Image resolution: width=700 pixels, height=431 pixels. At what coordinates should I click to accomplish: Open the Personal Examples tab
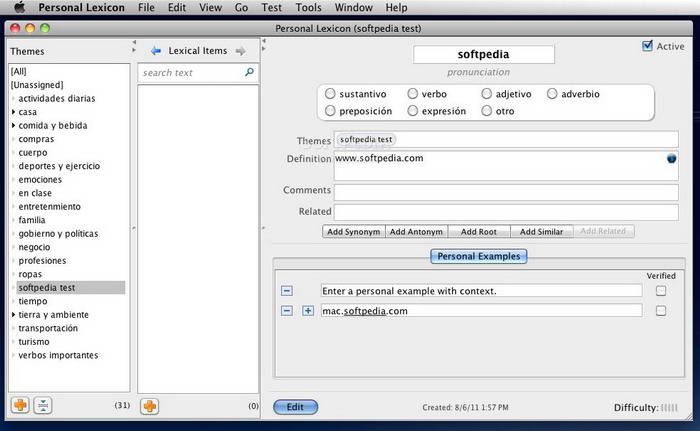[479, 256]
